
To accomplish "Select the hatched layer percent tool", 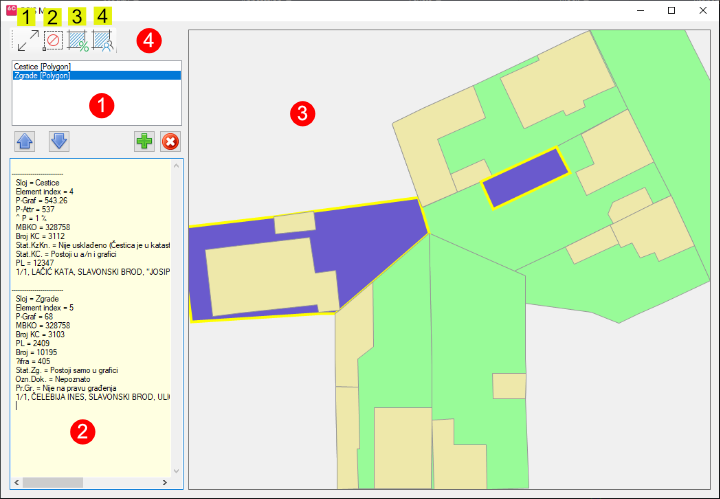I will [79, 41].
